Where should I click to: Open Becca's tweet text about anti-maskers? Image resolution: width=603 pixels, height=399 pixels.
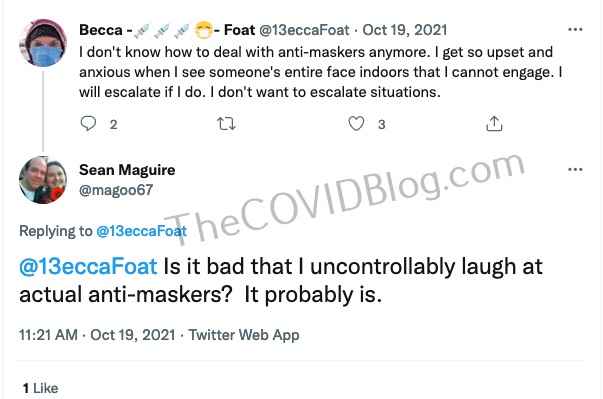(320, 72)
